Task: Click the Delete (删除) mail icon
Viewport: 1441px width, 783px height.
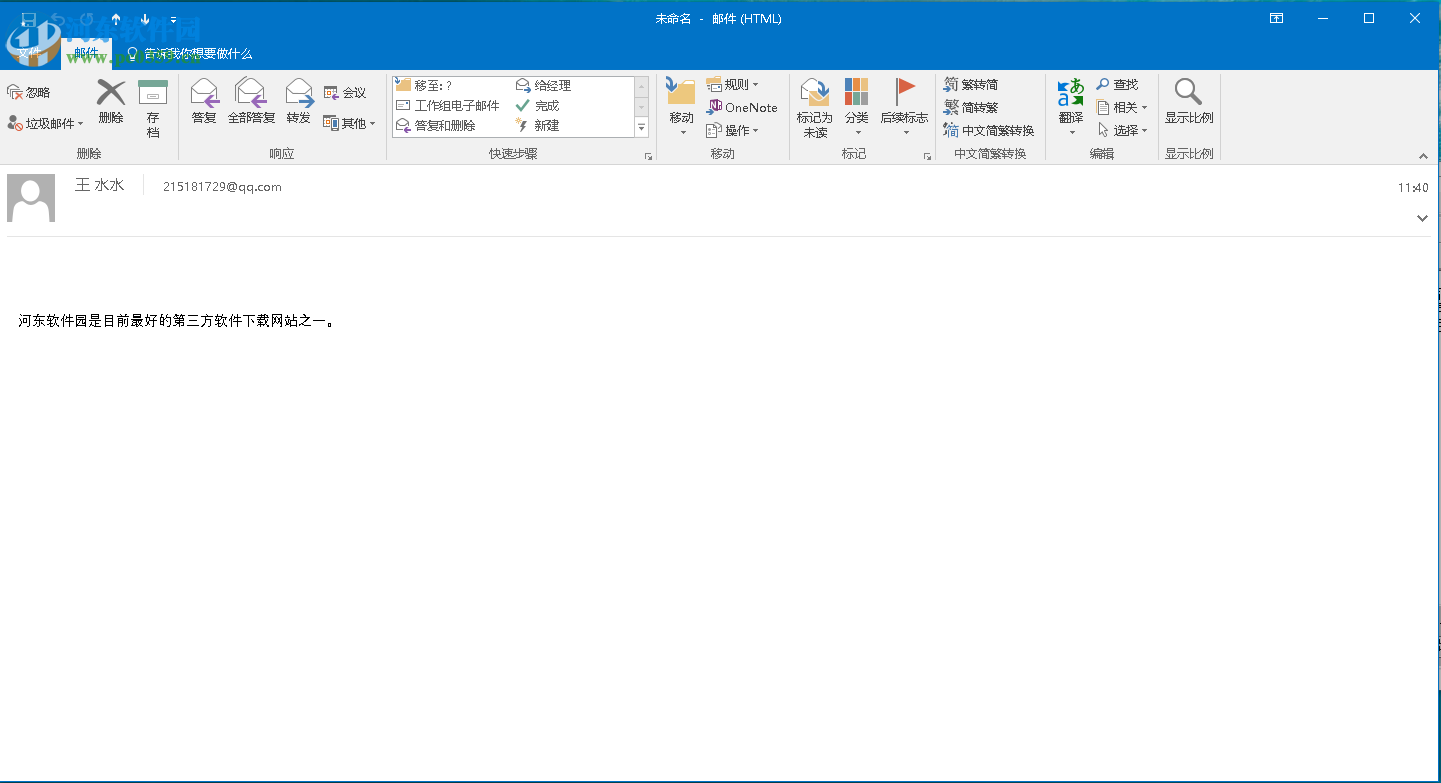Action: pyautogui.click(x=111, y=102)
